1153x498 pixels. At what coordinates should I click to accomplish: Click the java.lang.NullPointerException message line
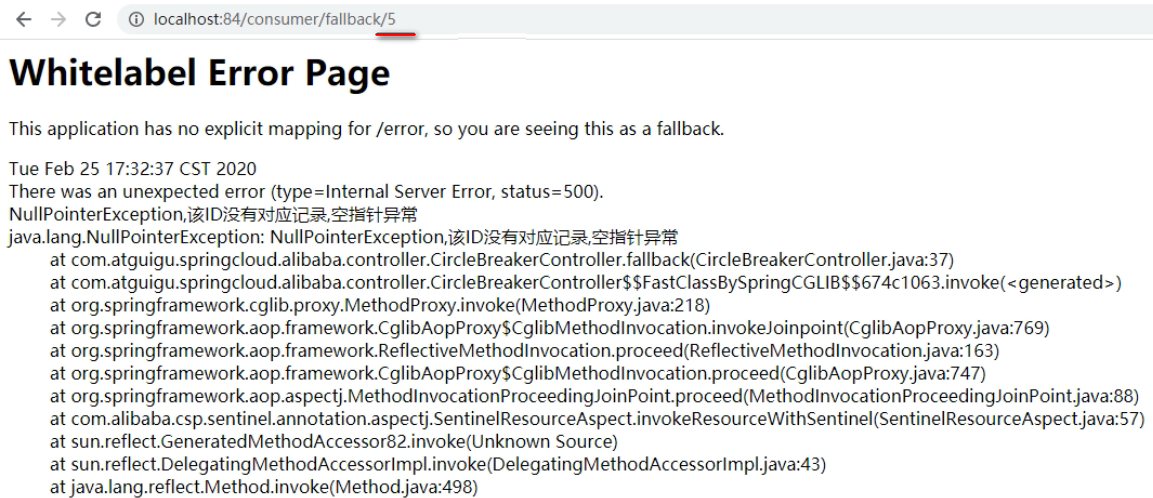(x=343, y=238)
